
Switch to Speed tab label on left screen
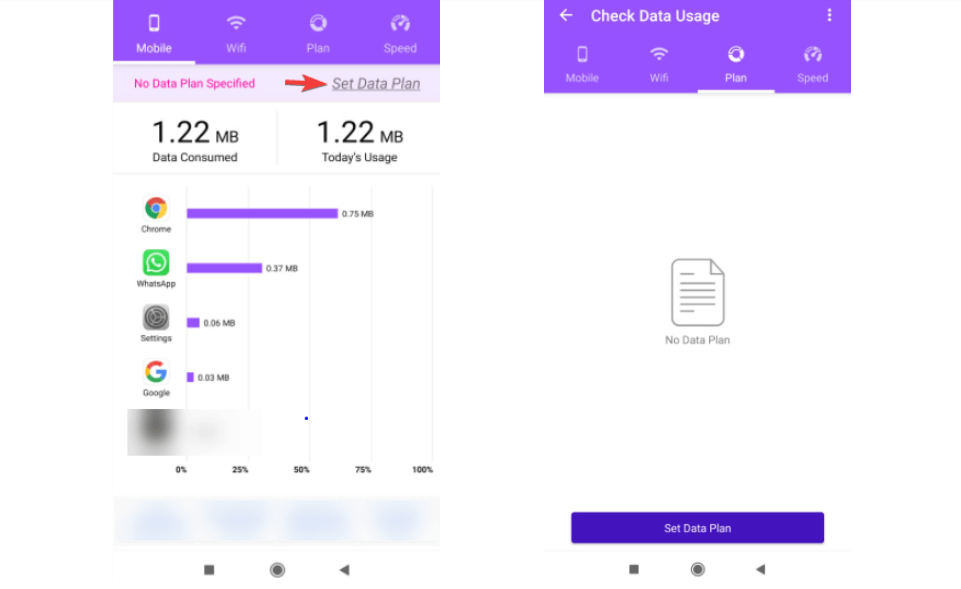coord(400,48)
